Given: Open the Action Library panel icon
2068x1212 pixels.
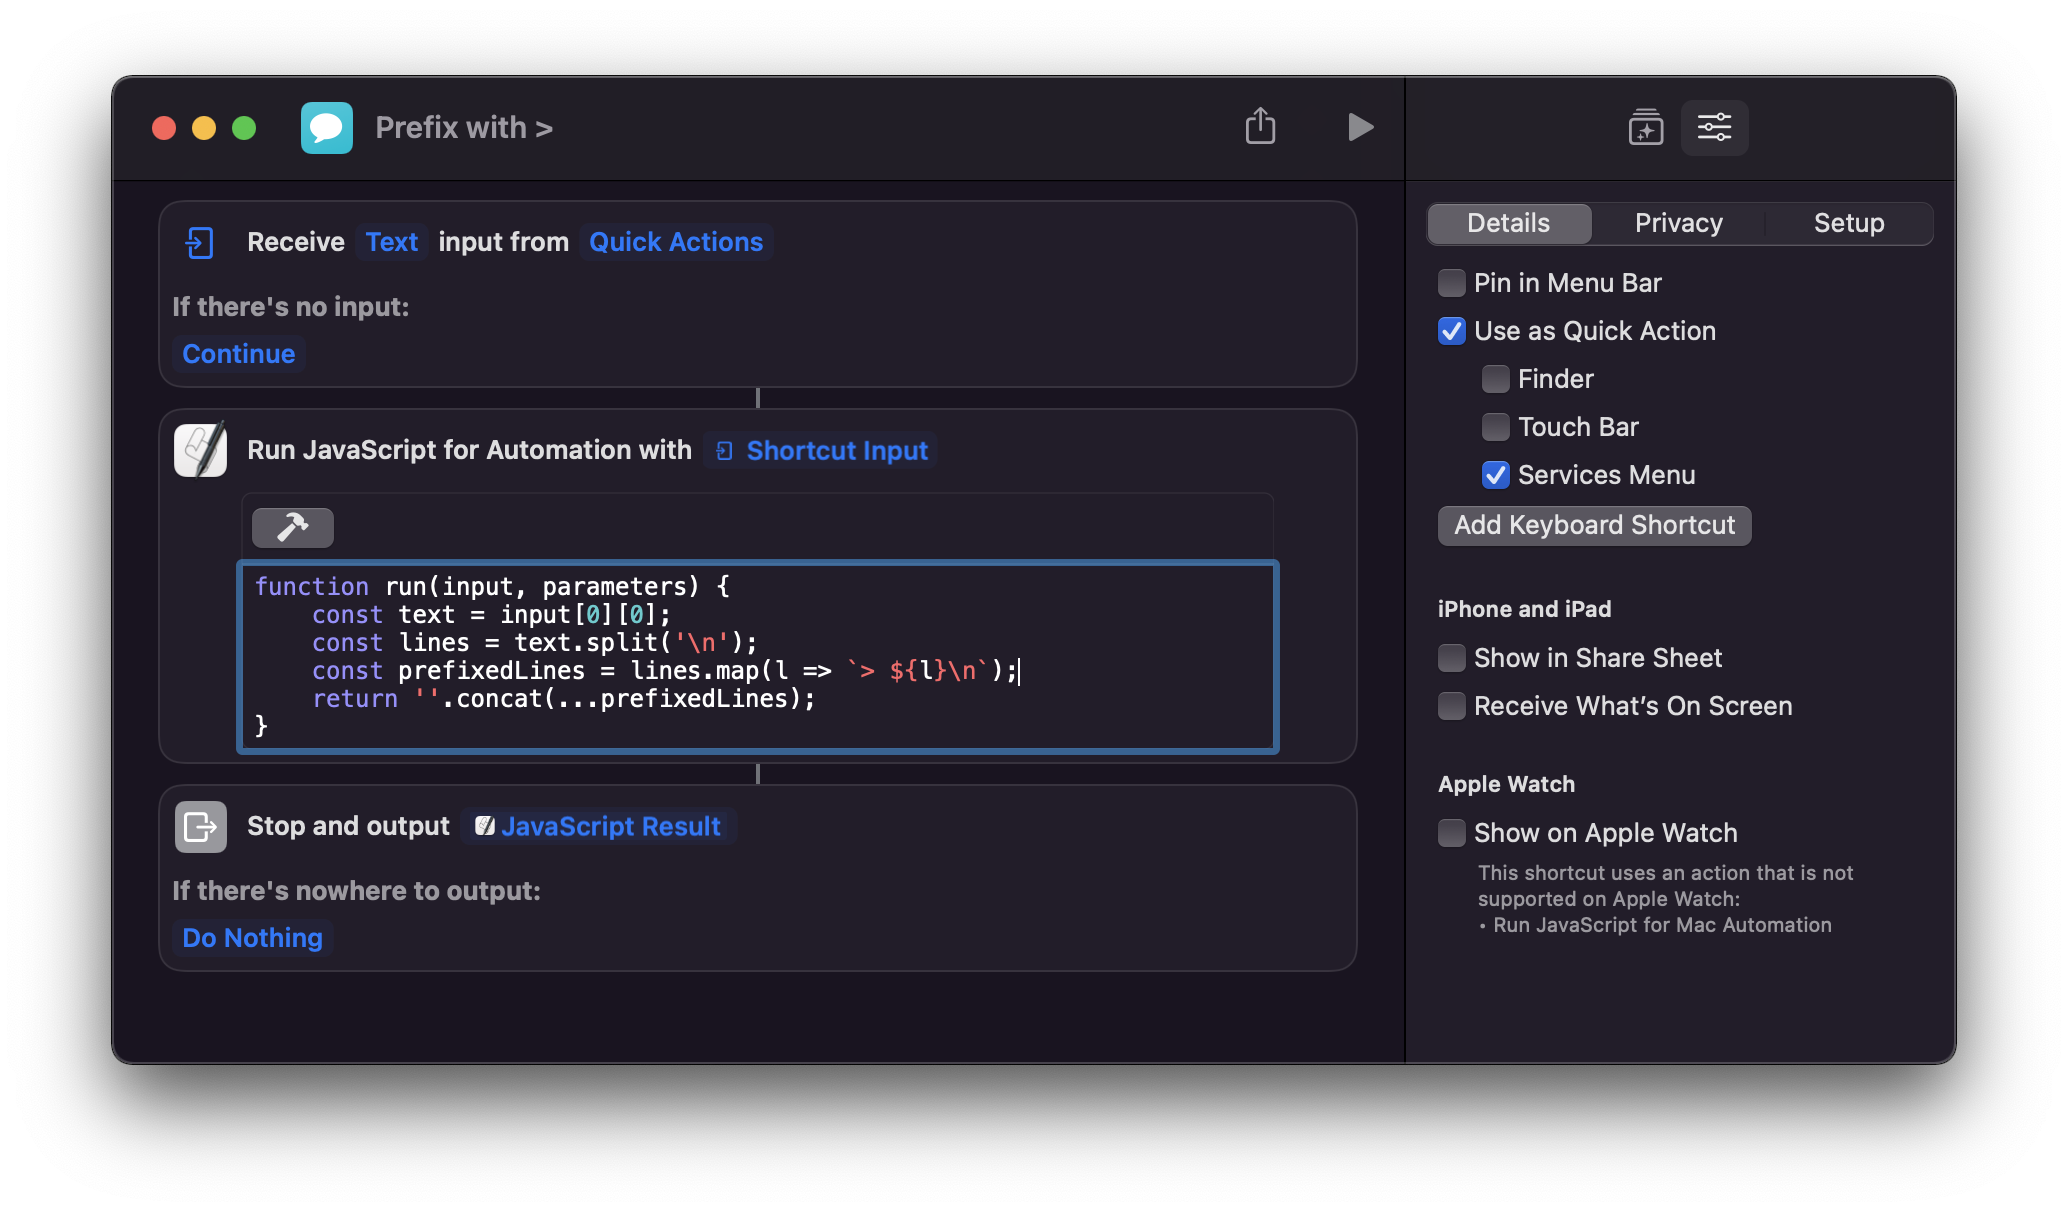Looking at the screenshot, I should pyautogui.click(x=1646, y=127).
